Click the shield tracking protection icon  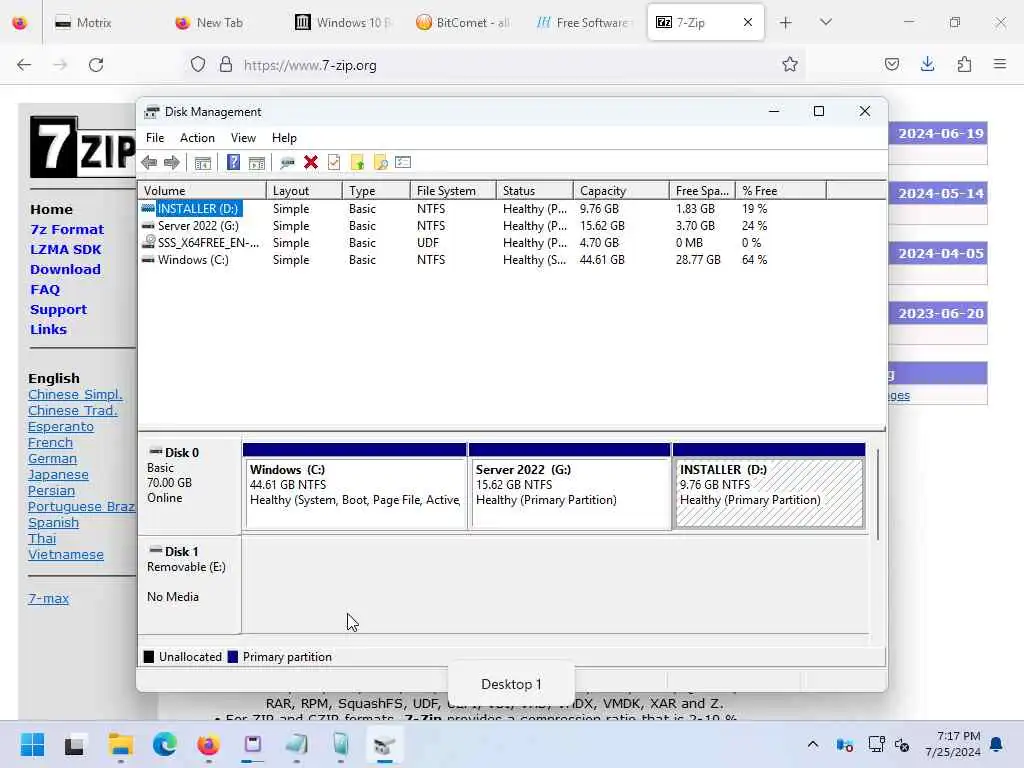198,65
